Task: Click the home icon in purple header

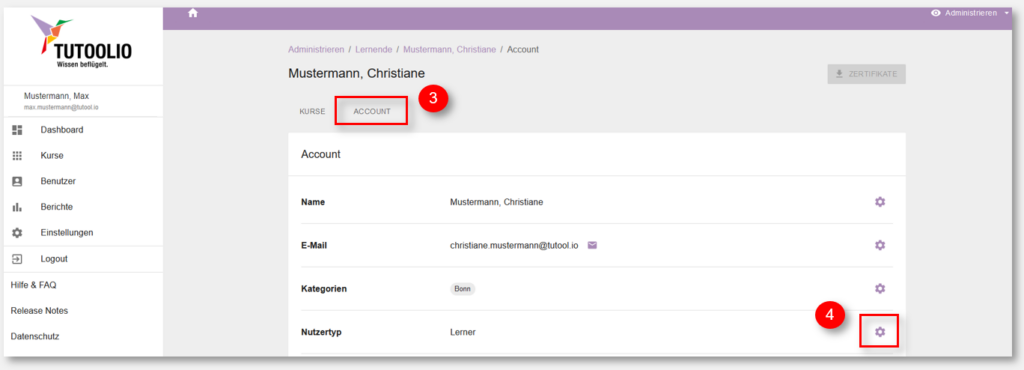Action: pos(193,13)
